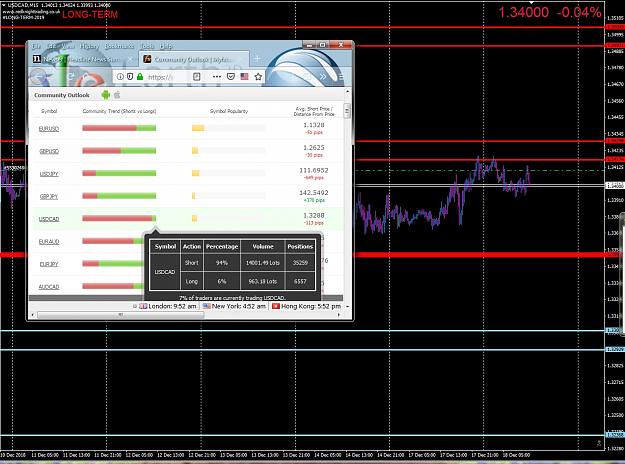Image resolution: width=625 pixels, height=464 pixels.
Task: Open the GBPJPY symbol link
Action: [x=49, y=197]
